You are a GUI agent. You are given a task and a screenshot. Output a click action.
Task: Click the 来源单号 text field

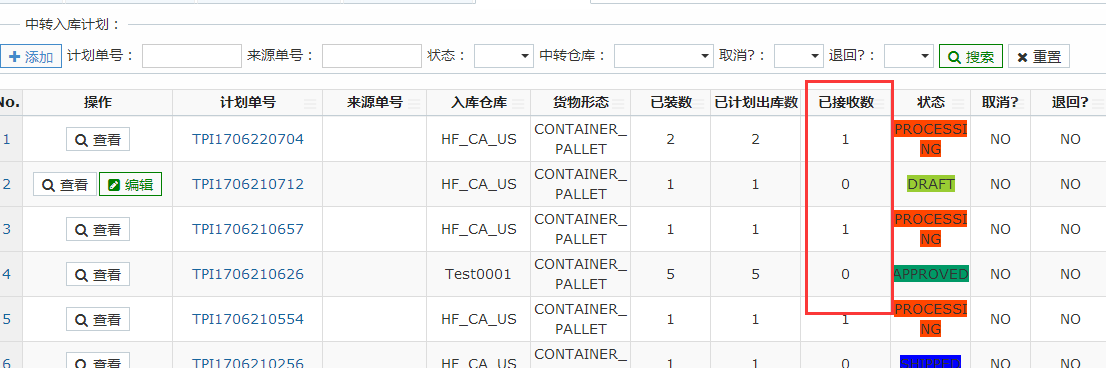[372, 56]
